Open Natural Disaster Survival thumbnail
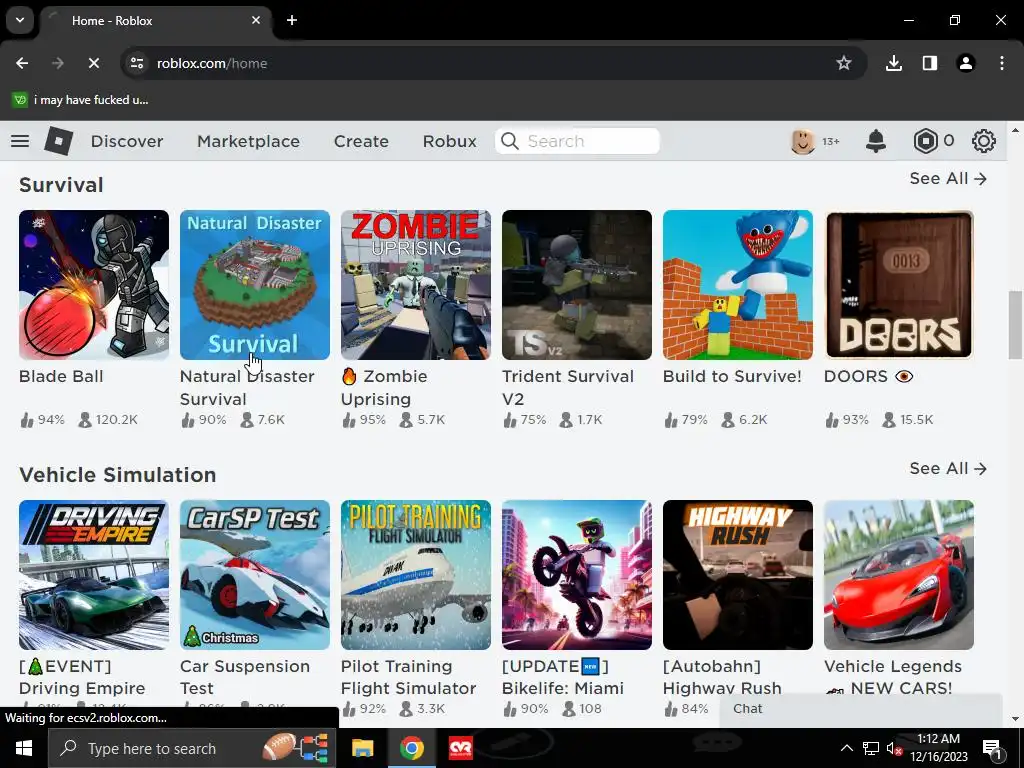The height and width of the screenshot is (768, 1024). [x=255, y=285]
